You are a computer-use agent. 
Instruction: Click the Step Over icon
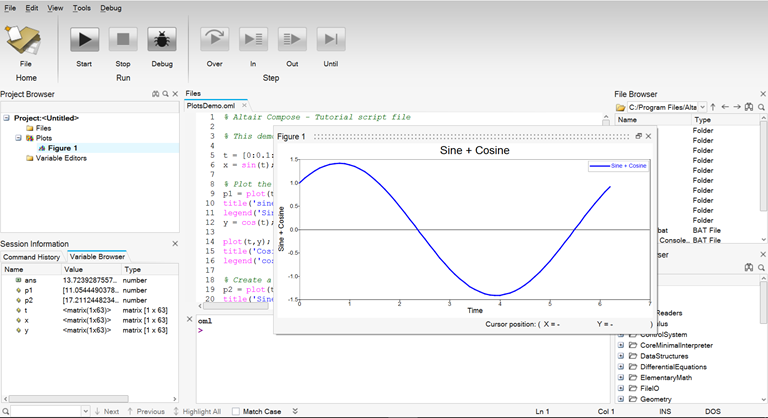point(214,40)
